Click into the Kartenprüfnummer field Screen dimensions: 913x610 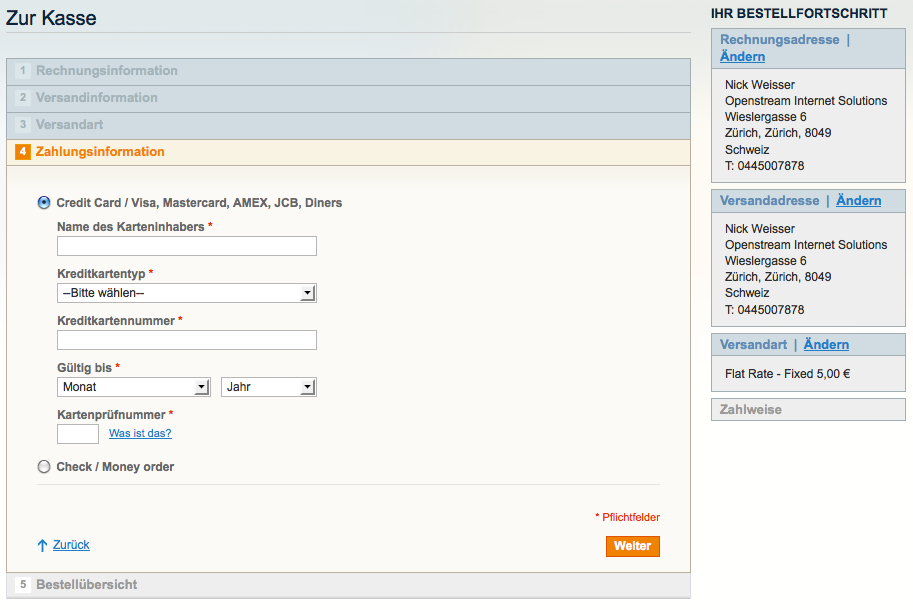[x=78, y=434]
